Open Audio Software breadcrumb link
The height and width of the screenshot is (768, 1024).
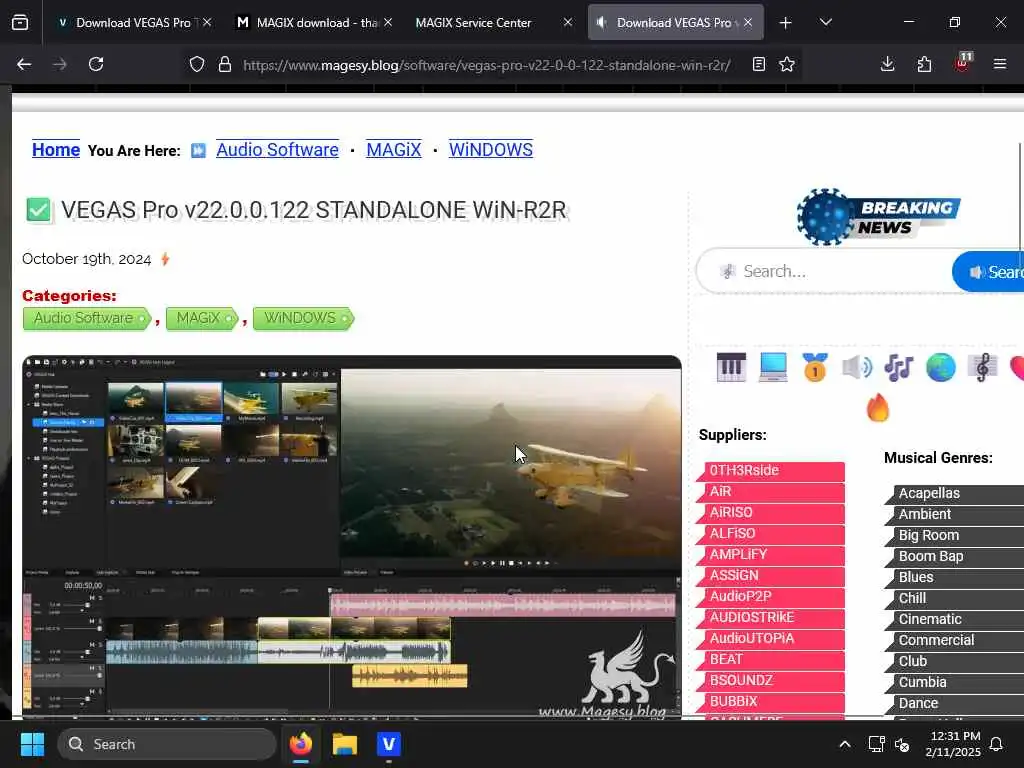pos(278,150)
